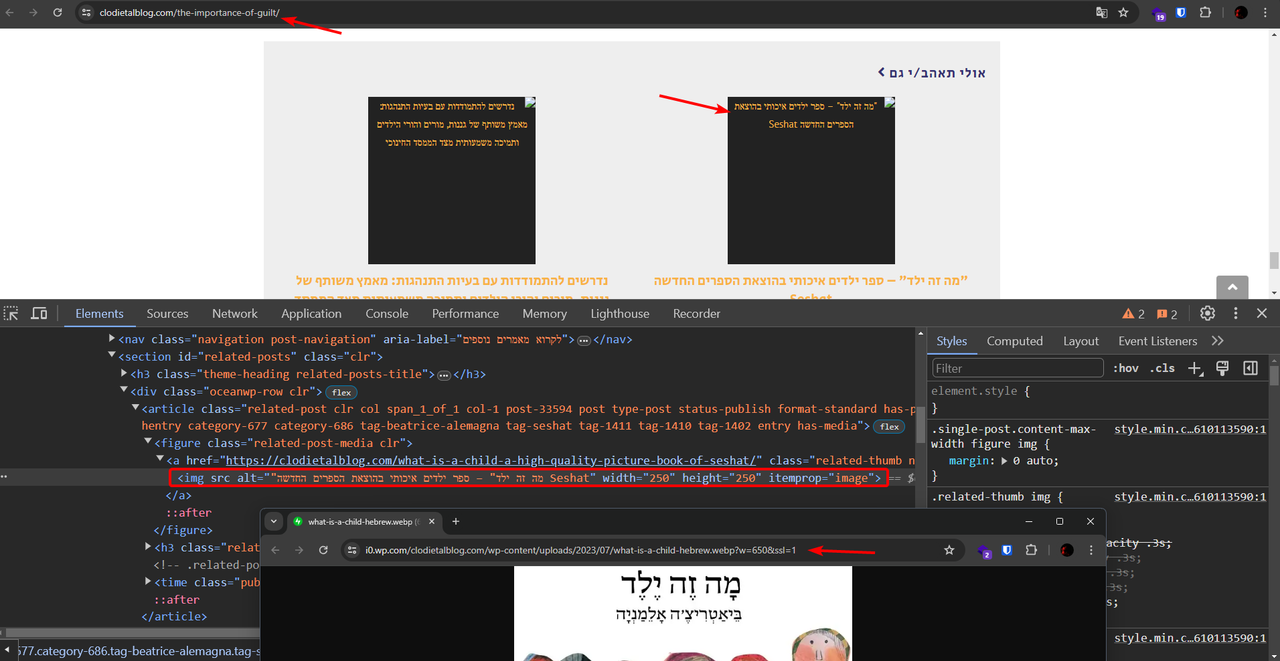Image resolution: width=1280 pixels, height=661 pixels.
Task: Toggle the .cls element classes panel
Action: click(x=1162, y=368)
